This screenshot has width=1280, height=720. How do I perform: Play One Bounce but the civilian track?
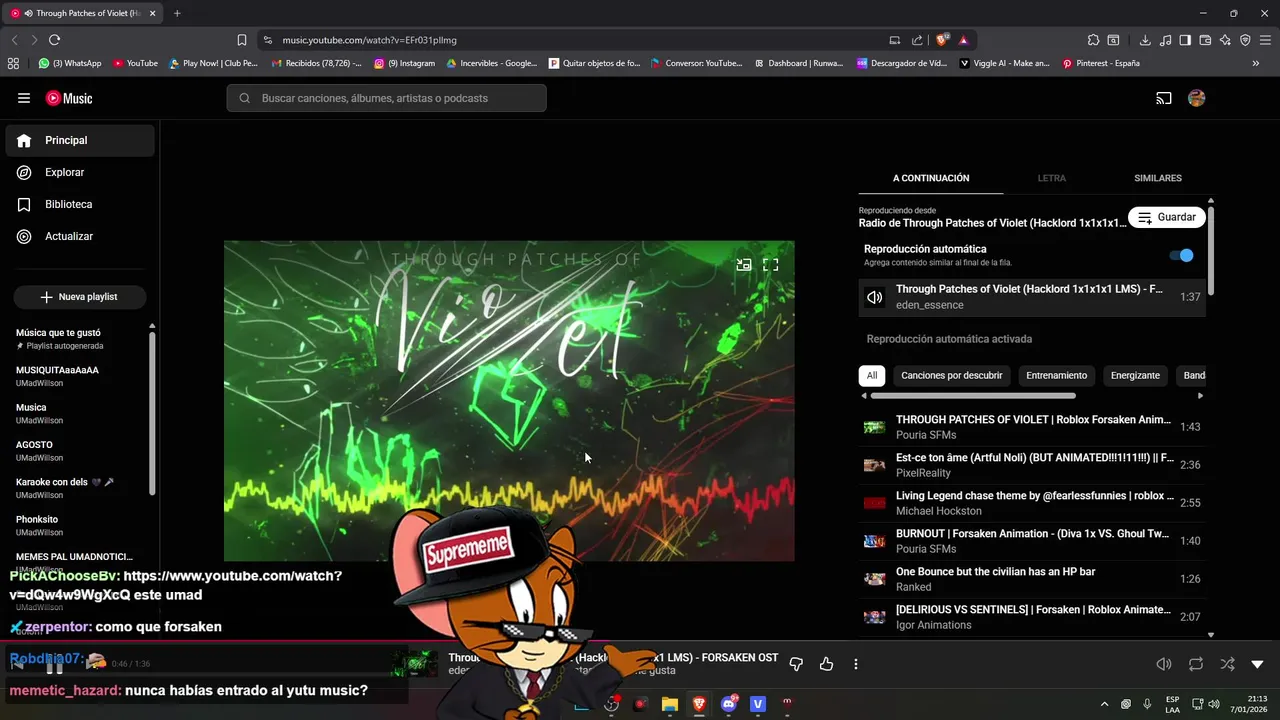1032,579
